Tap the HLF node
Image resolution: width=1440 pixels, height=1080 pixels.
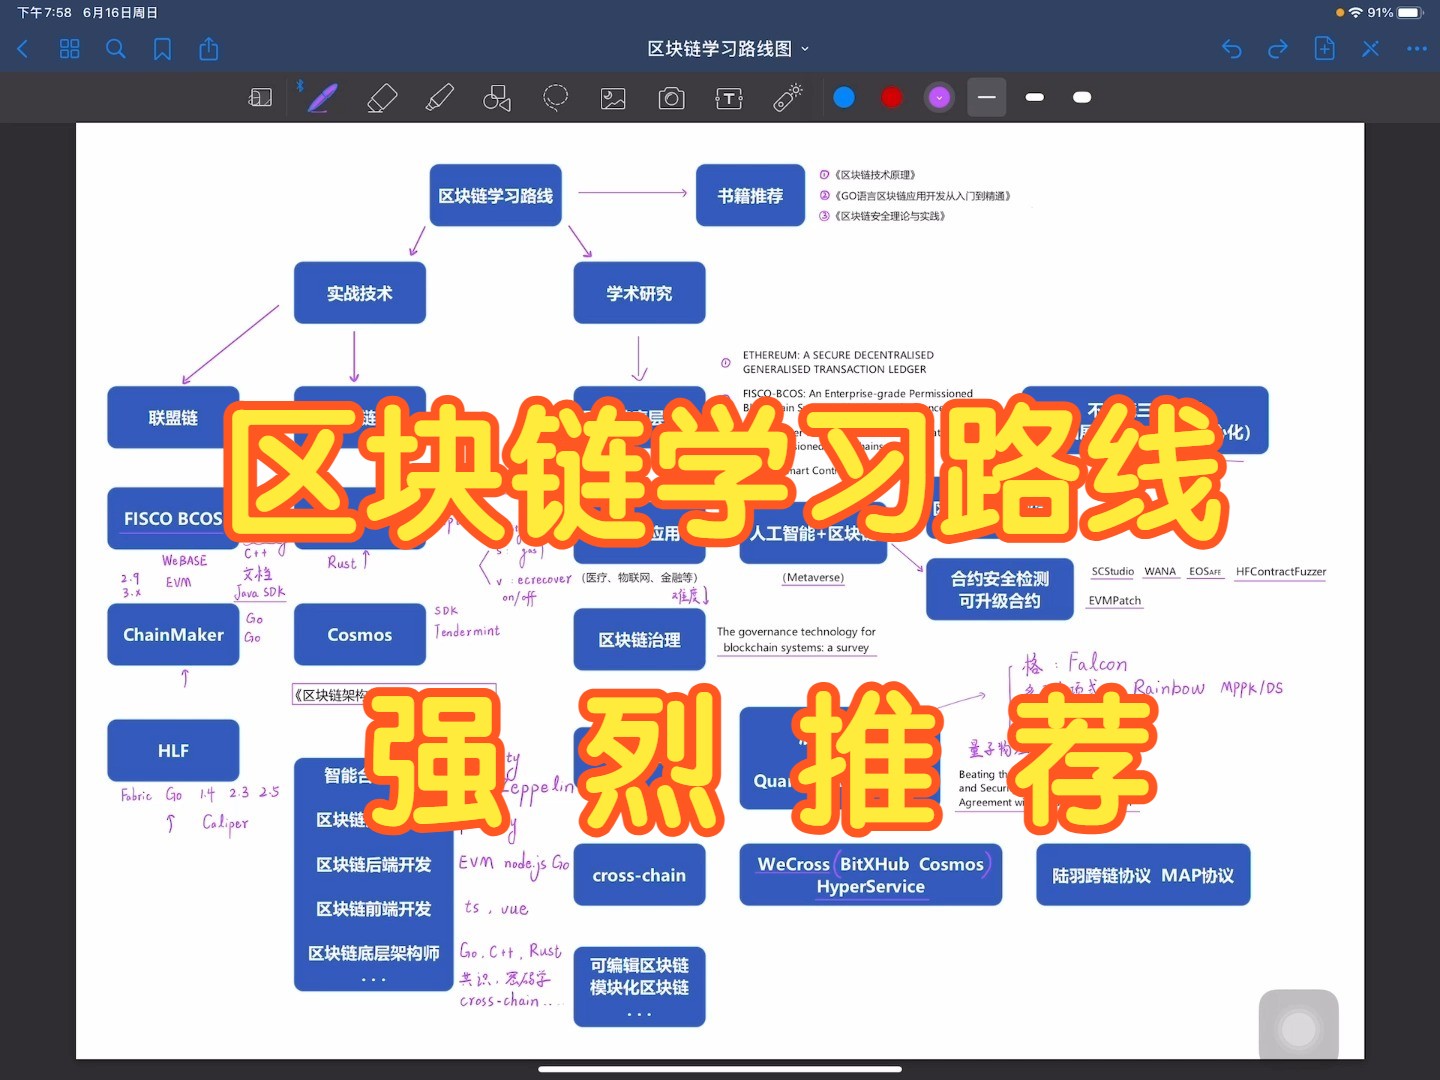tap(173, 750)
